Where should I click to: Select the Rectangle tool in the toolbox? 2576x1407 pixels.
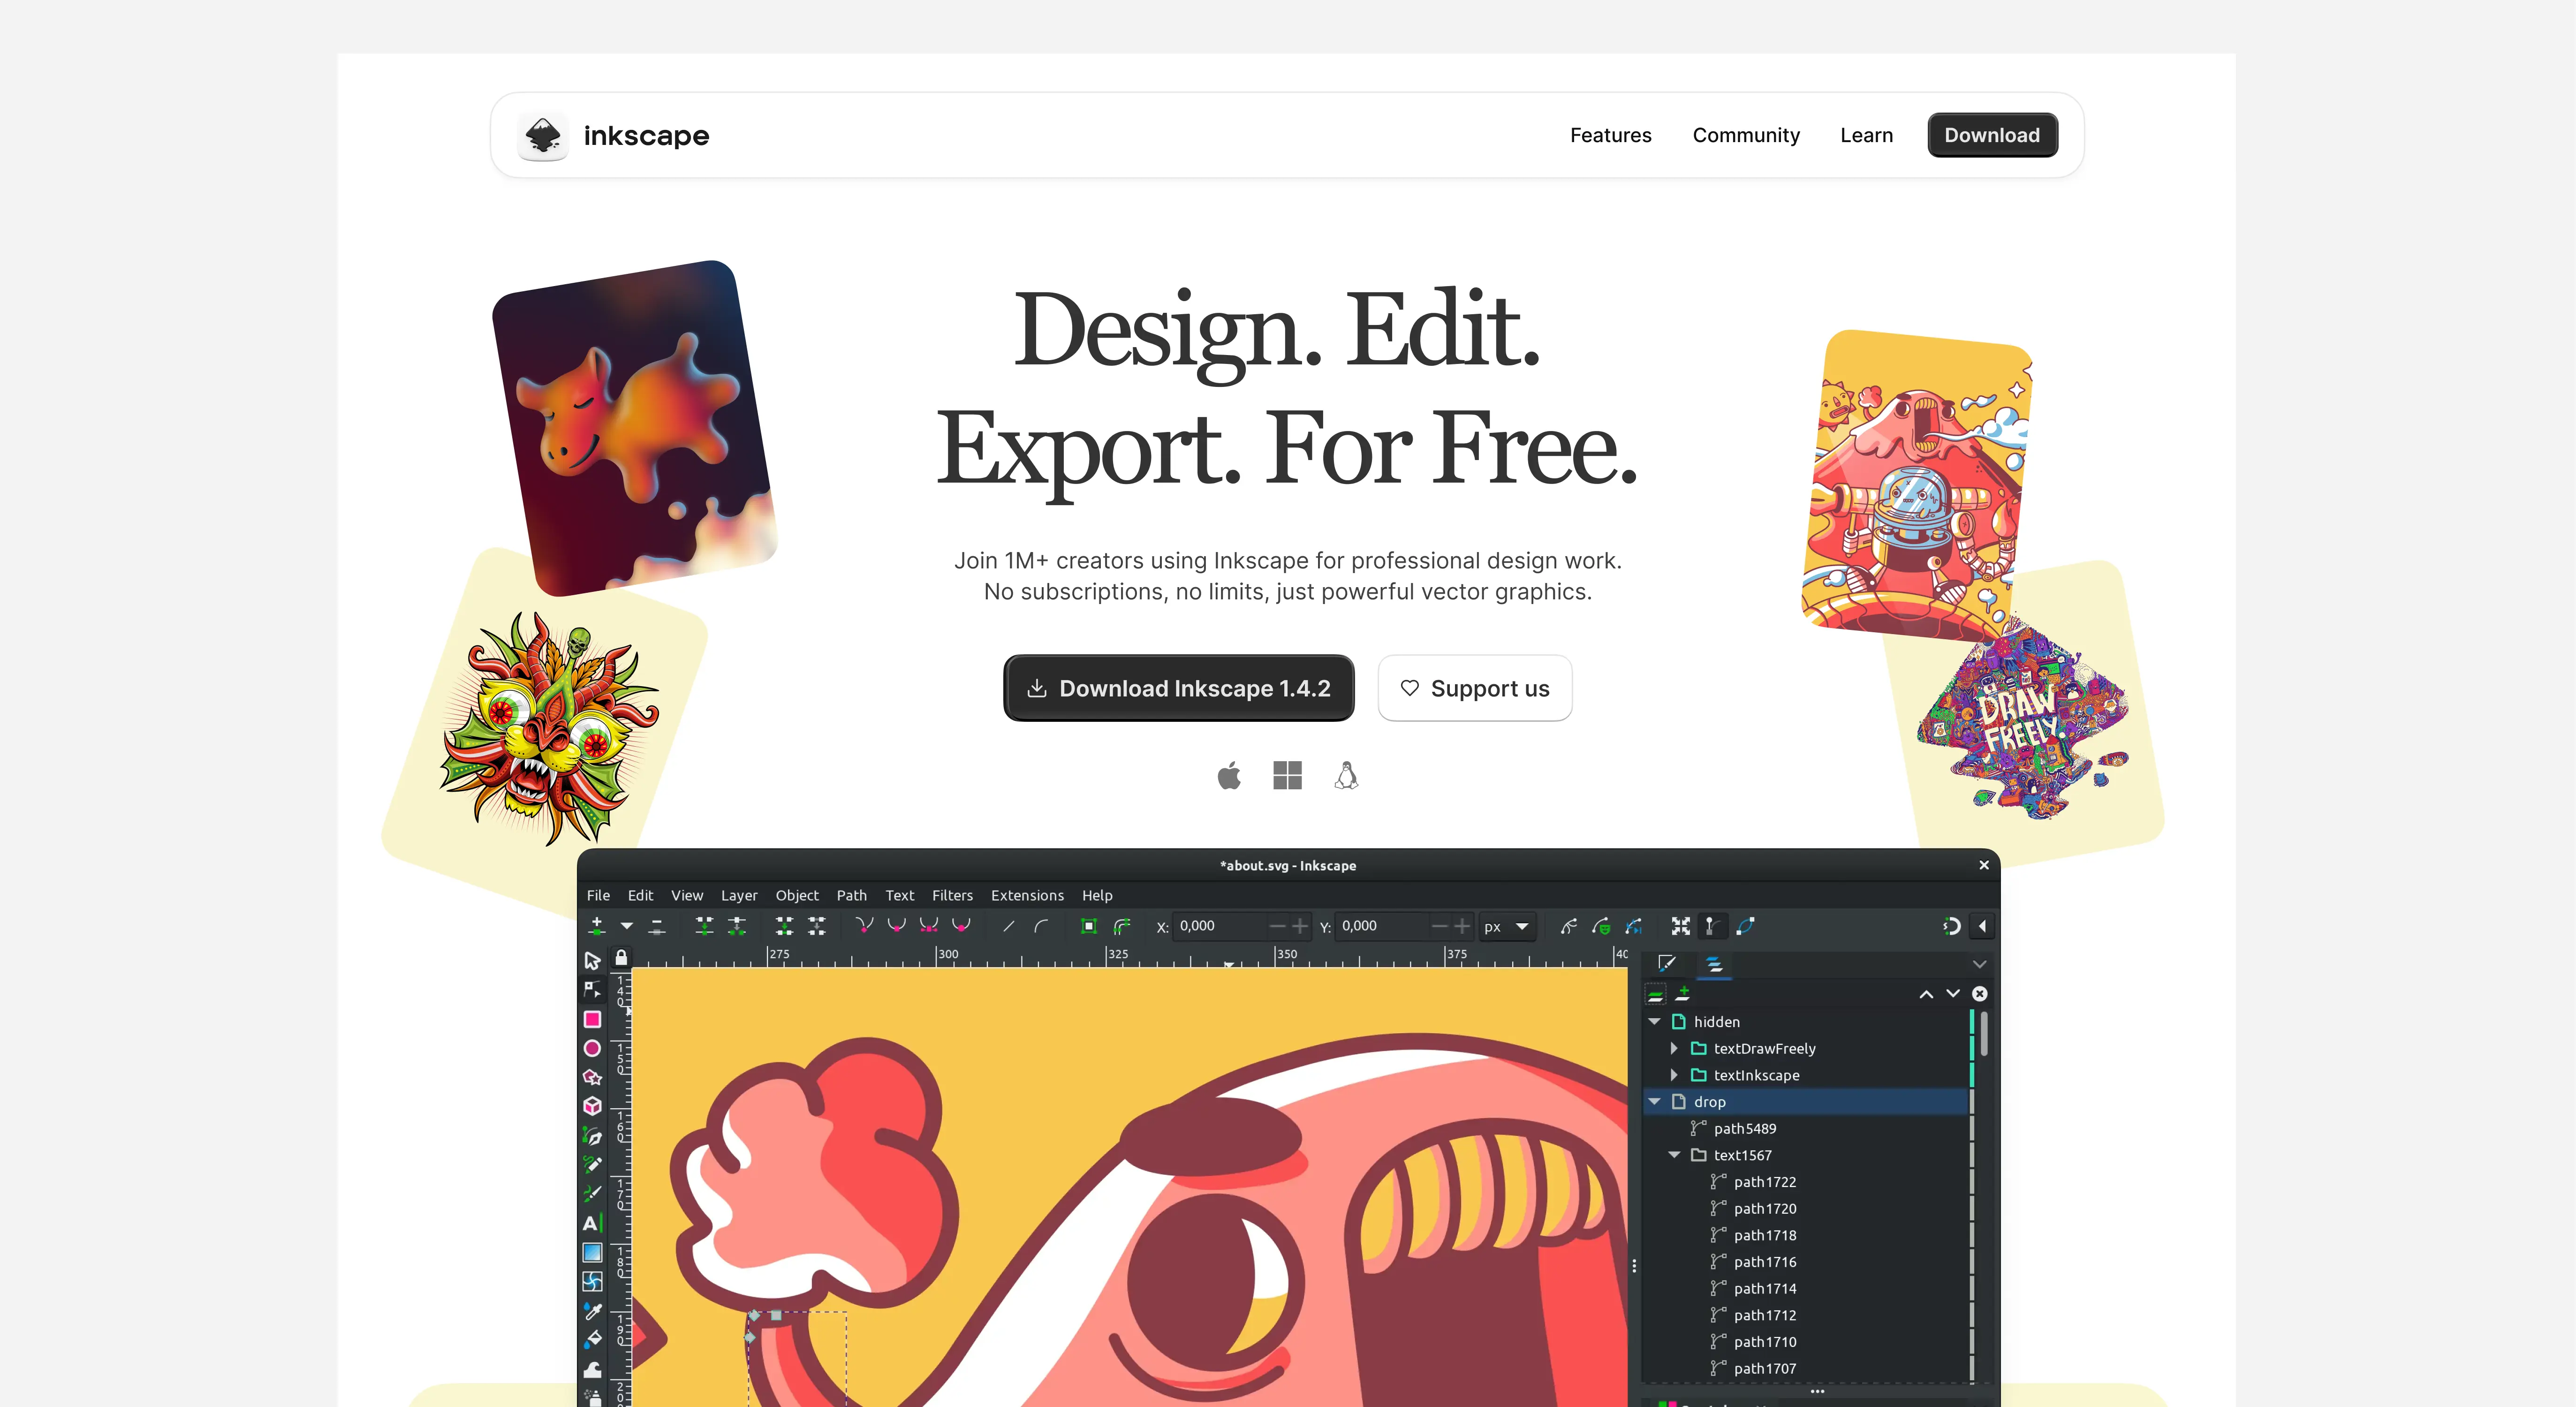coord(592,1019)
